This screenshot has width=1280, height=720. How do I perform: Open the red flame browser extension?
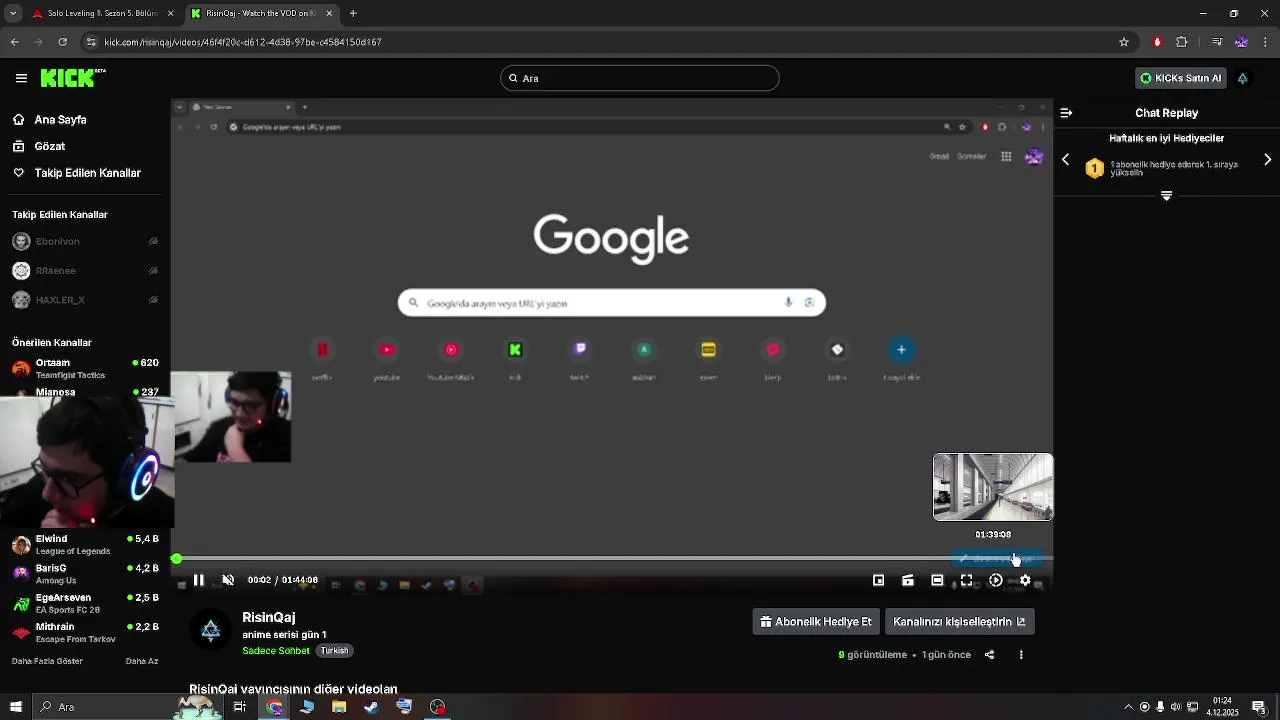tap(1157, 42)
